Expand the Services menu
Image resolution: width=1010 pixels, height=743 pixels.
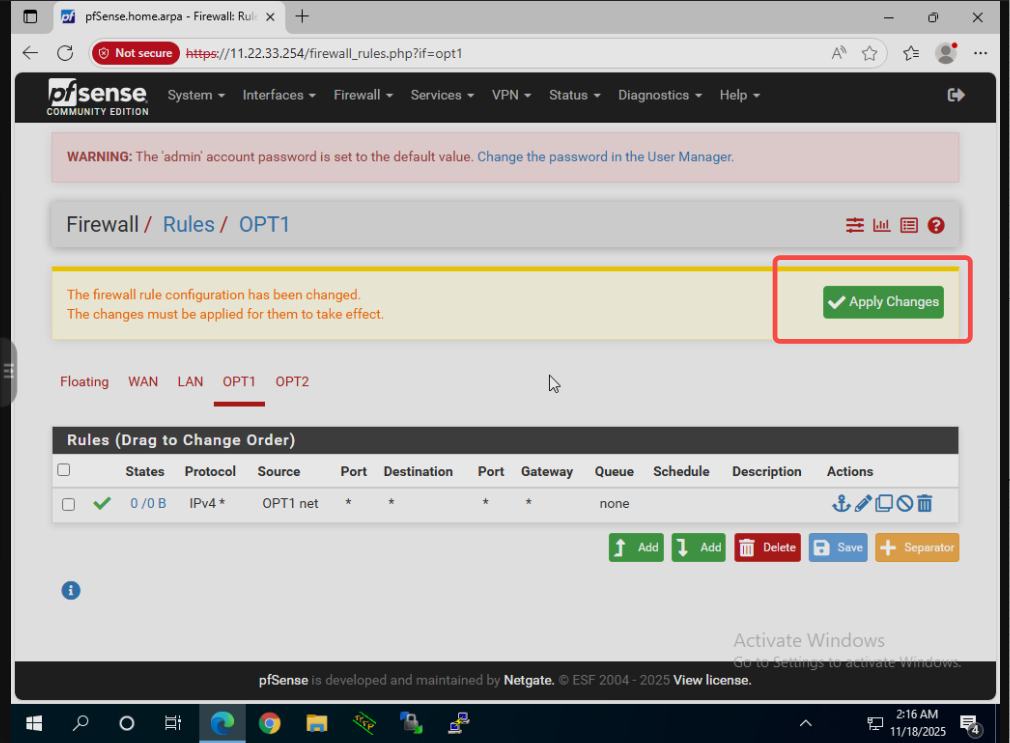coord(442,95)
